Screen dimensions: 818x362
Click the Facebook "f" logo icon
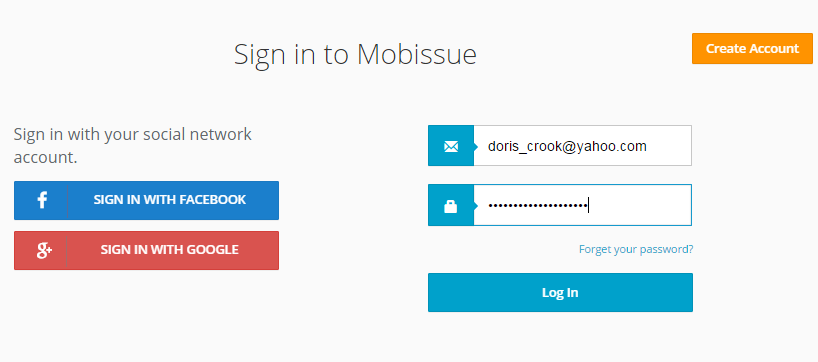coord(42,200)
